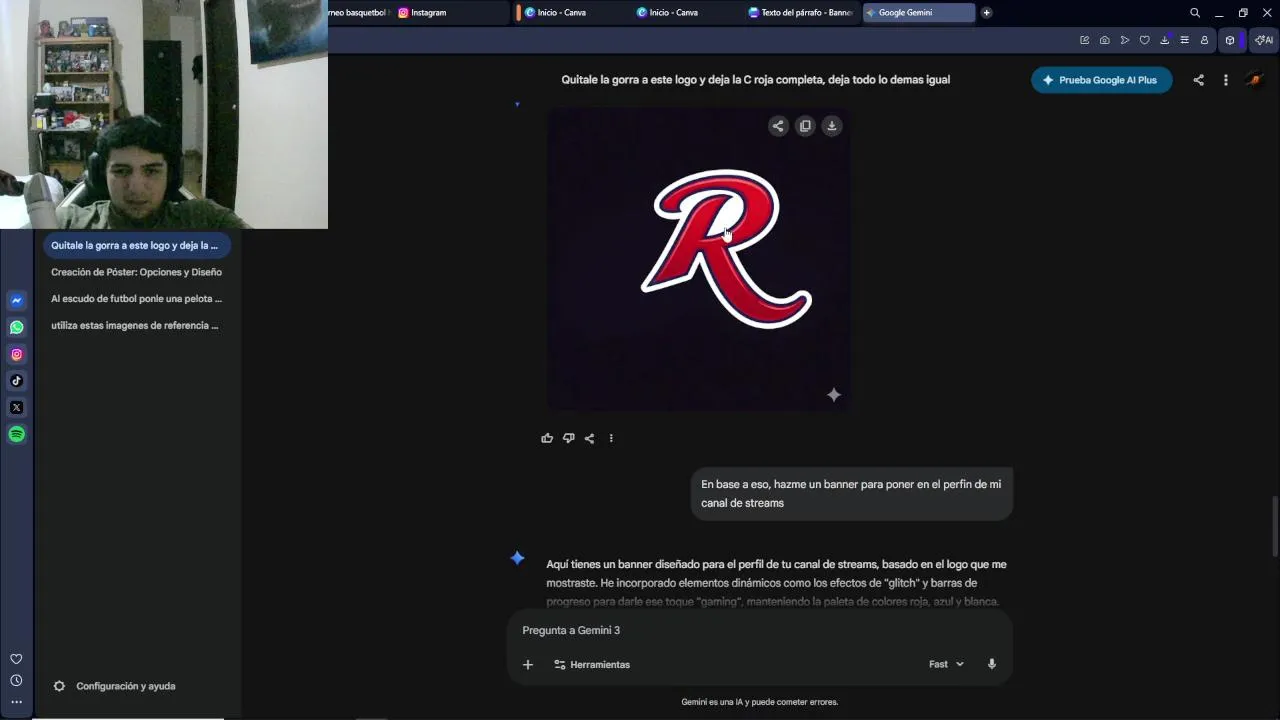Open sidebar bookmarks heart icon
This screenshot has width=1280, height=720.
[16, 659]
